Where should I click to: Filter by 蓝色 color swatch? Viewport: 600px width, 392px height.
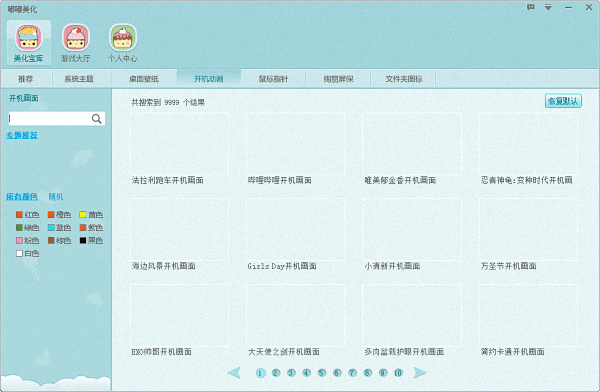[x=51, y=227]
